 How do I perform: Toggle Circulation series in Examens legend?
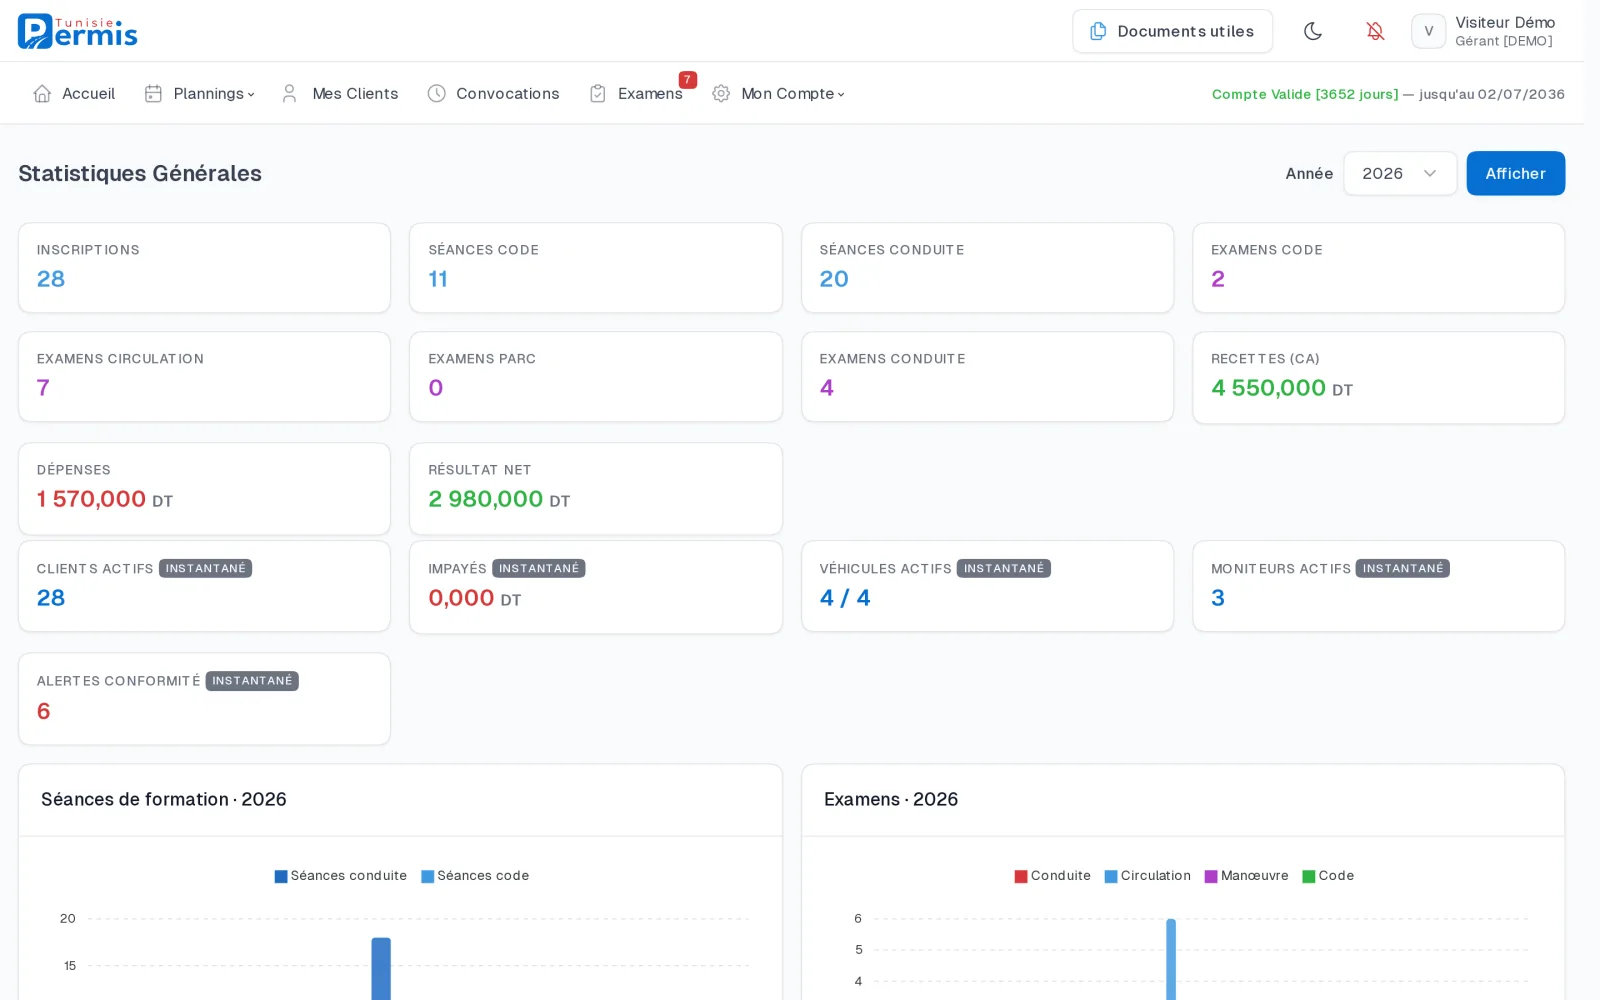(x=1147, y=876)
